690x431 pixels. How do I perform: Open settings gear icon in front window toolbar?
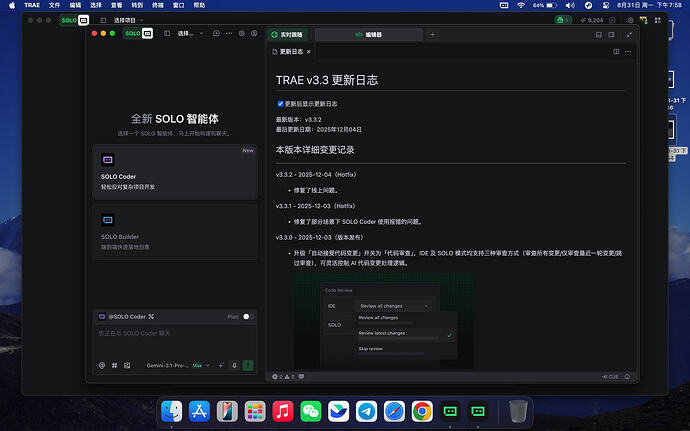pyautogui.click(x=242, y=33)
